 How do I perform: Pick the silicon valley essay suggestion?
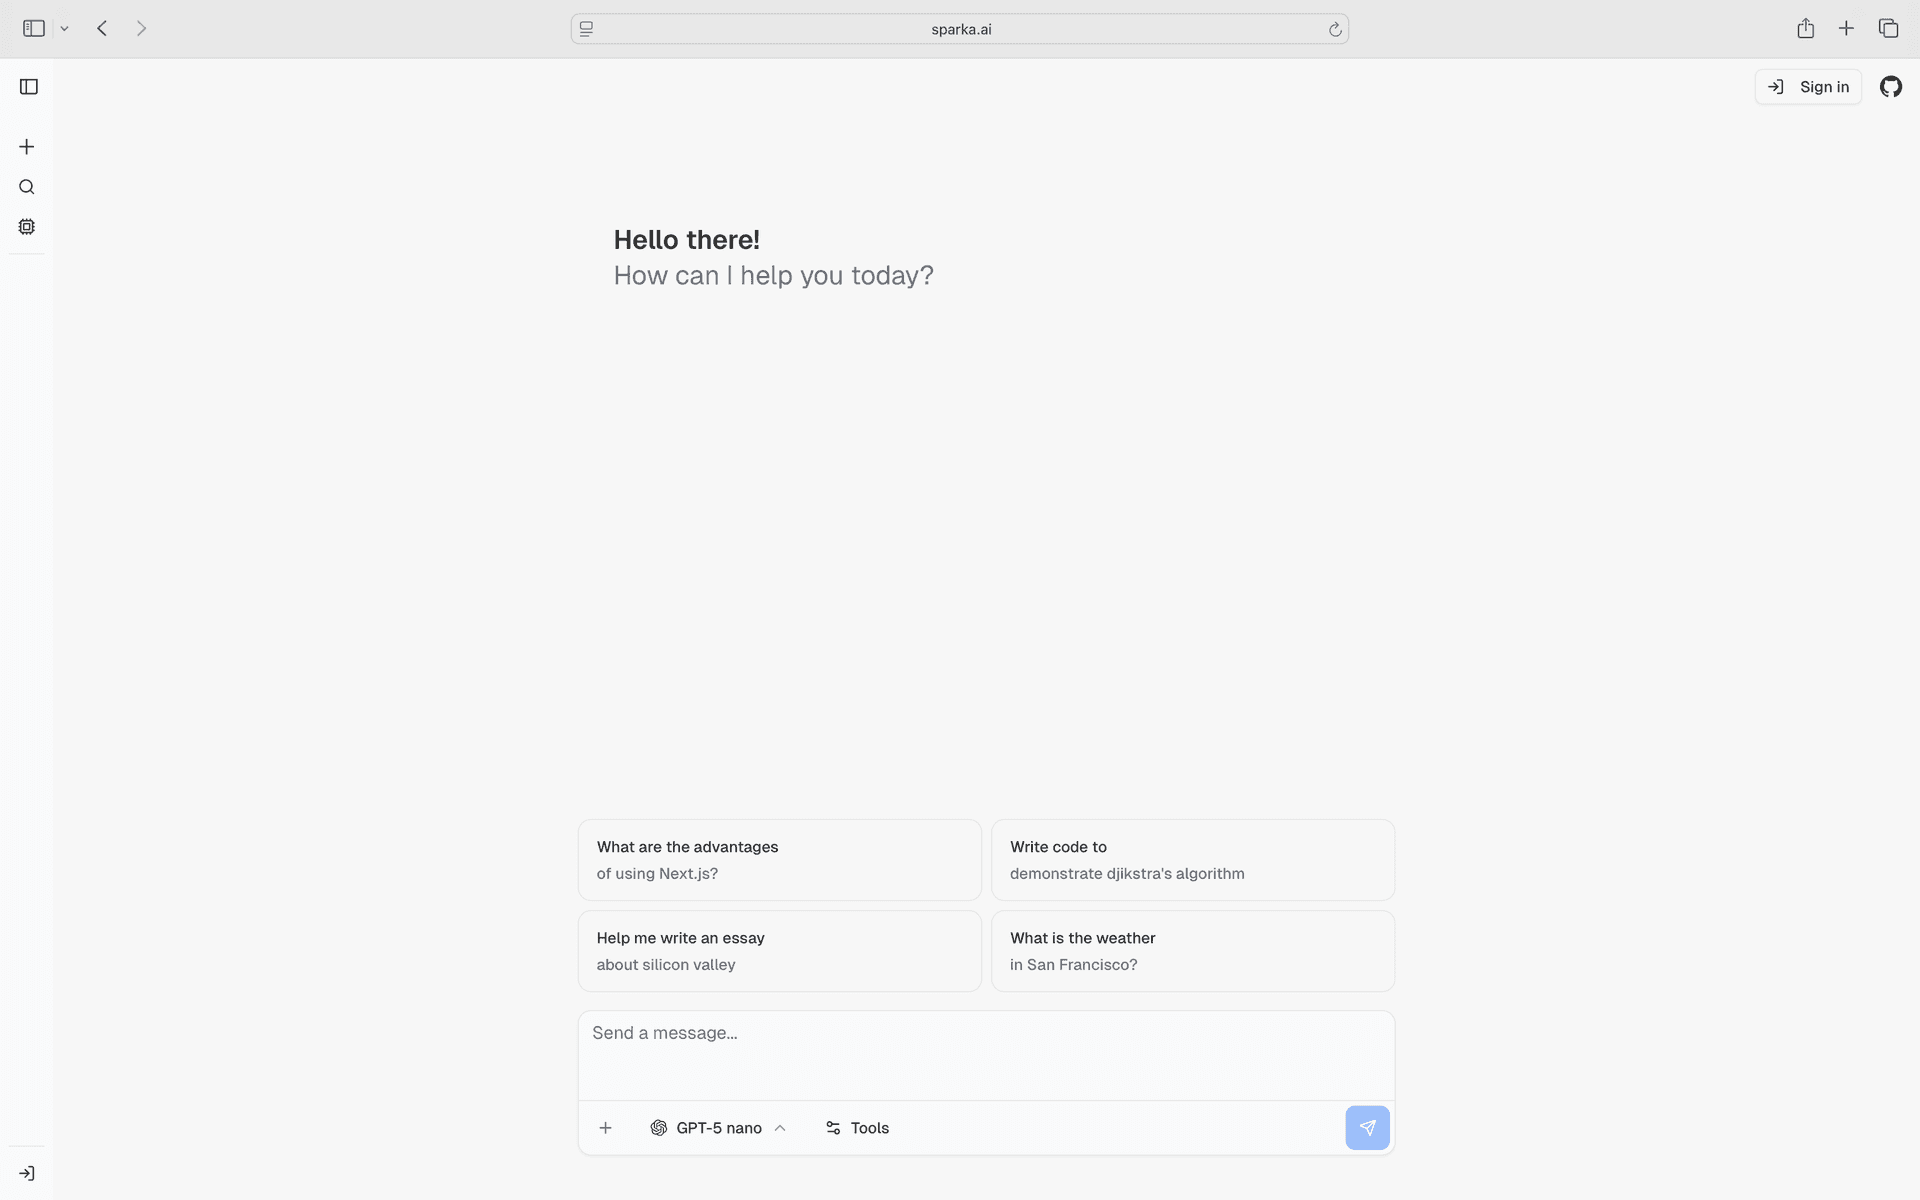pos(779,951)
